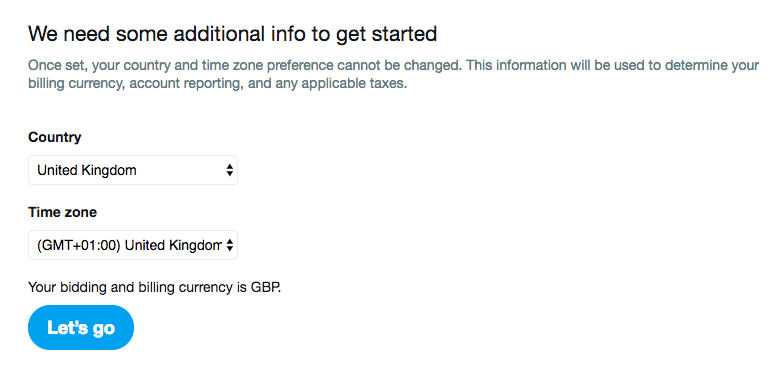The image size is (783, 372).
Task: Click the 'We need some additional info' heading
Action: [233, 34]
